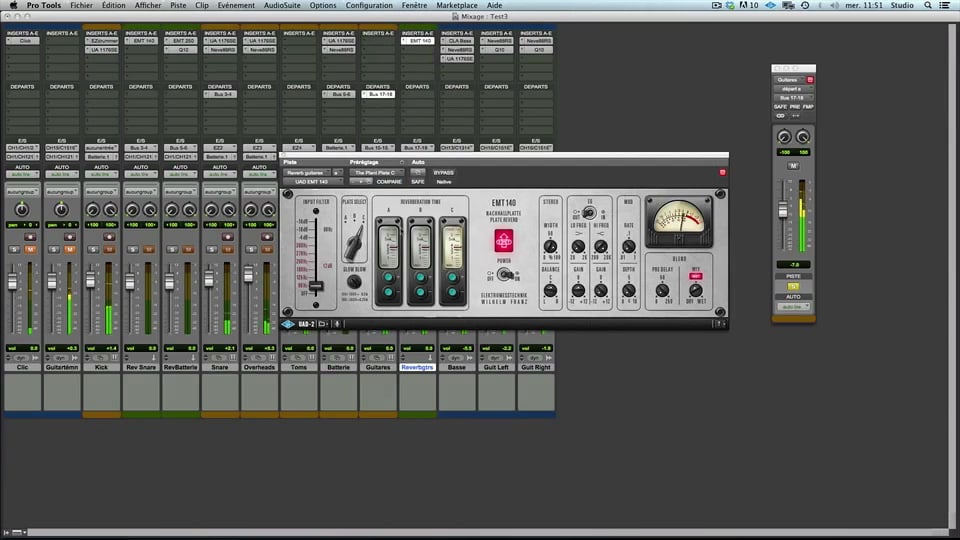
Task: Click plate A upper green reverb time button
Action: [388, 277]
